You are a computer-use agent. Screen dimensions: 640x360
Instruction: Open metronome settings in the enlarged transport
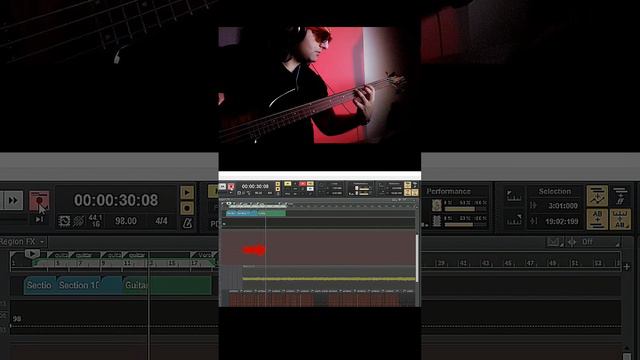click(187, 223)
